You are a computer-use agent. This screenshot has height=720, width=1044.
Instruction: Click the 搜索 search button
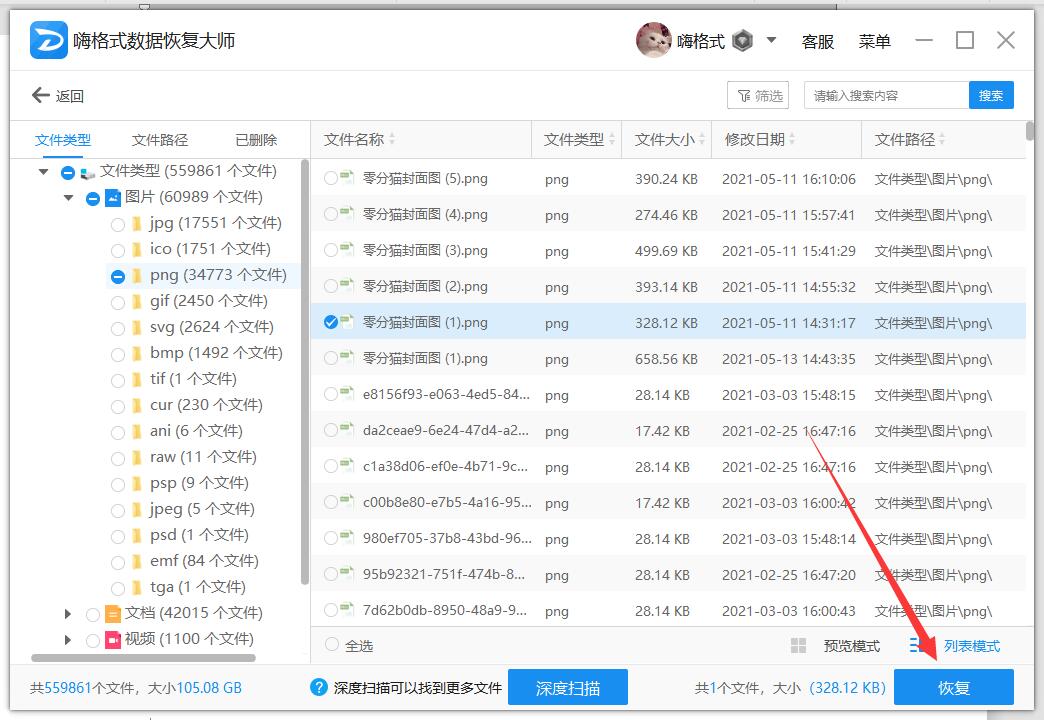click(x=991, y=95)
